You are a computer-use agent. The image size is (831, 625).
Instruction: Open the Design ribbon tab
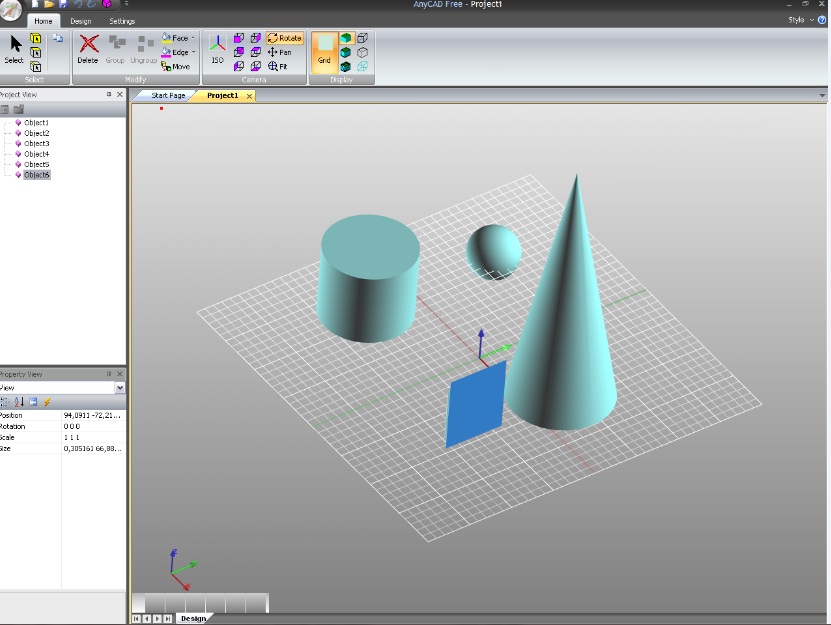click(x=80, y=21)
